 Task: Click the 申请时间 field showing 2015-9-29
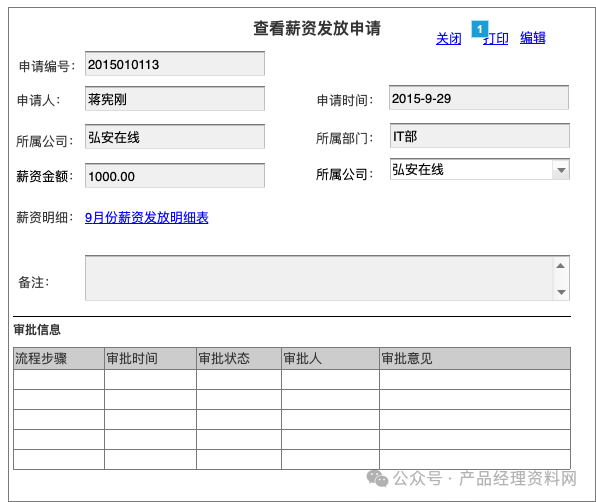pyautogui.click(x=479, y=98)
